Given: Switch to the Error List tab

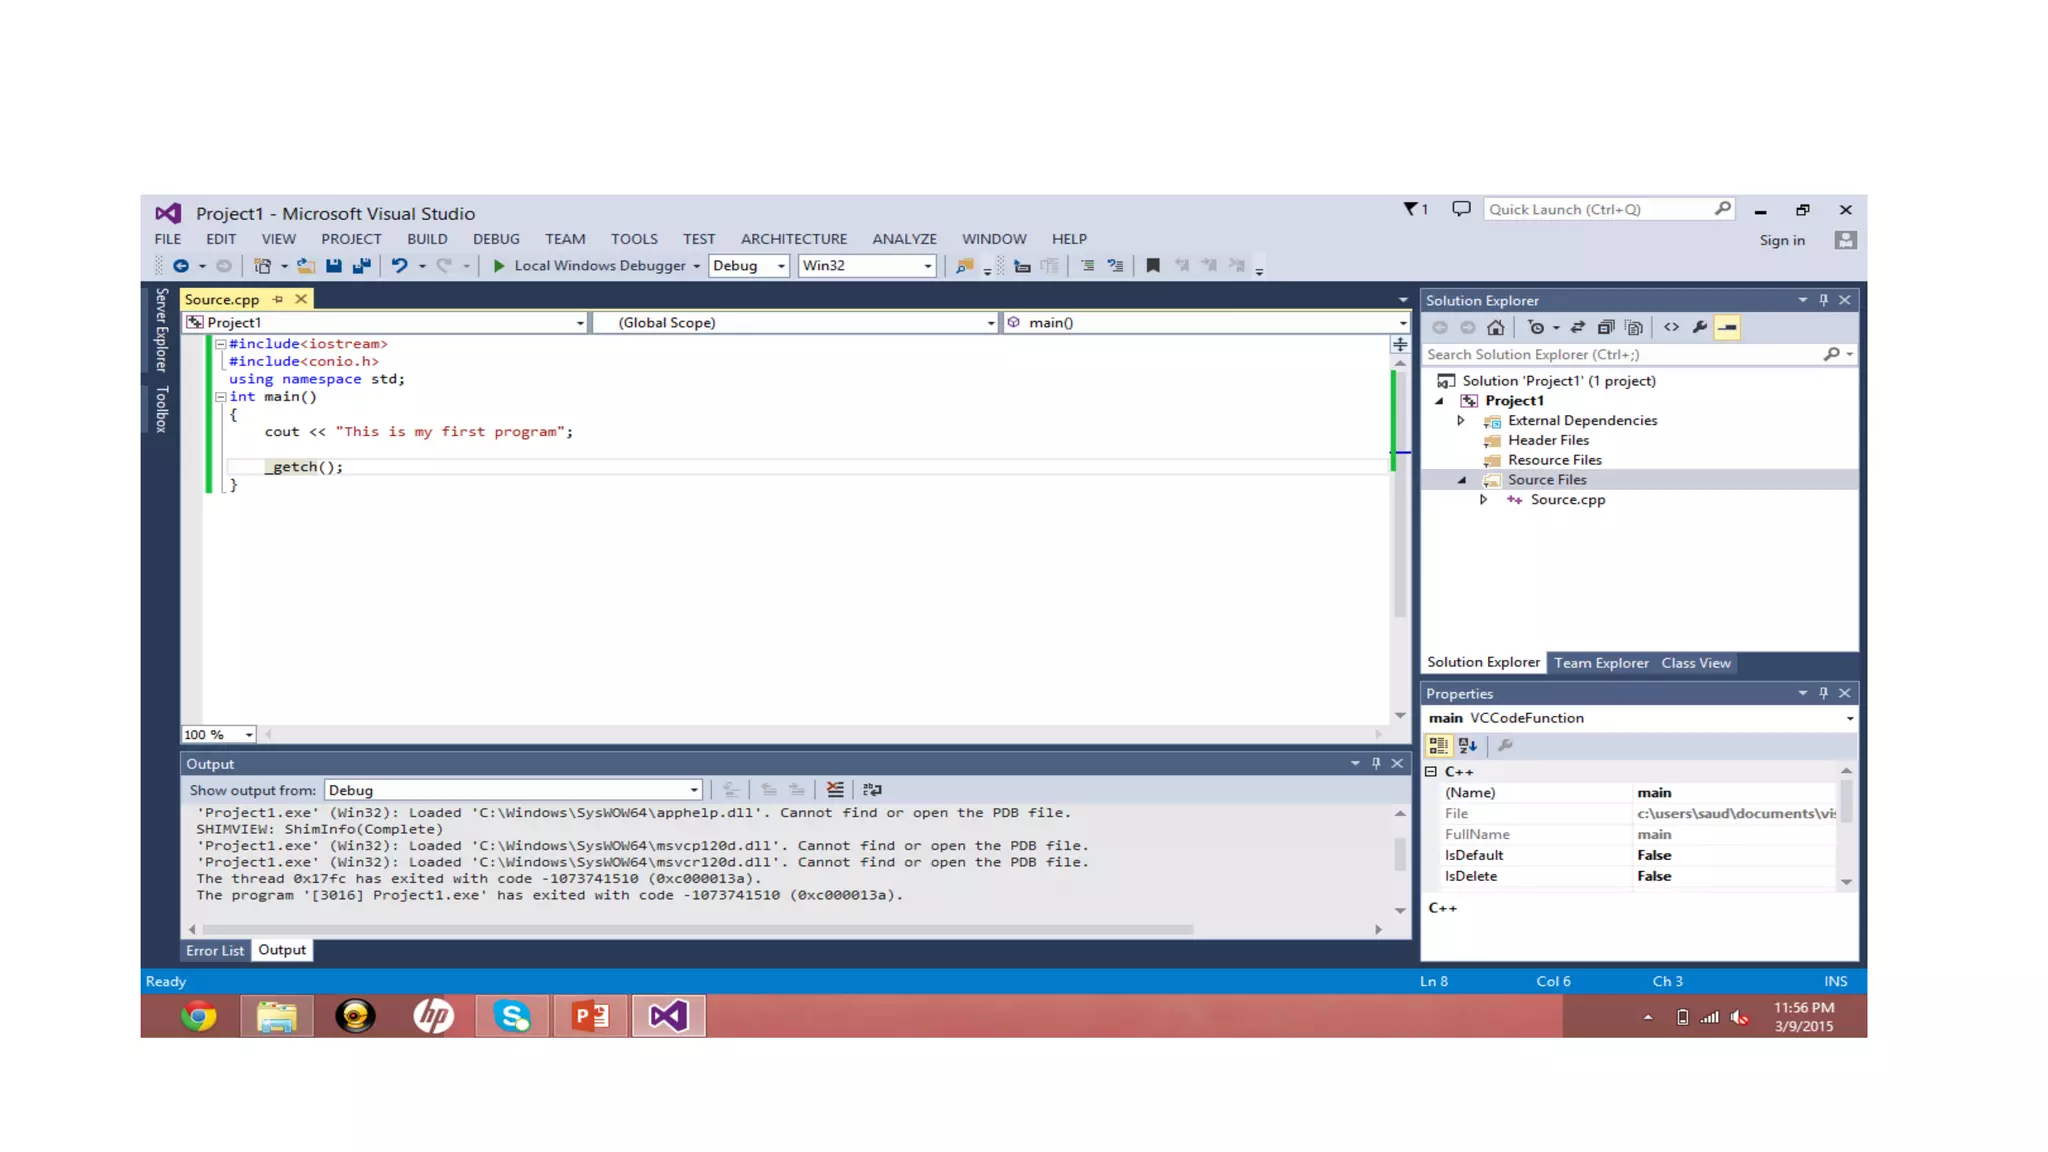Looking at the screenshot, I should pyautogui.click(x=214, y=951).
